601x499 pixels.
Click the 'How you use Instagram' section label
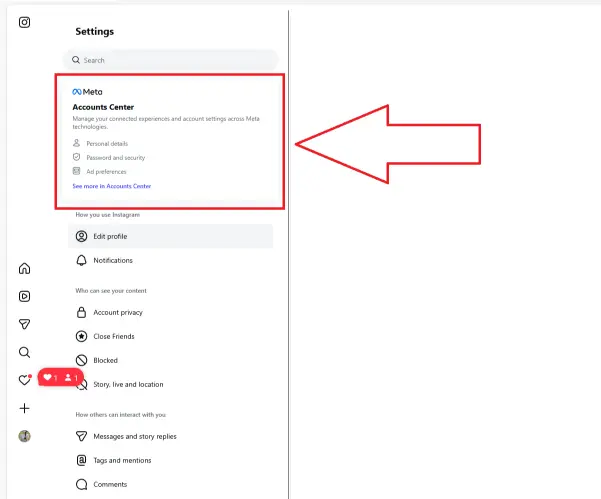(x=108, y=215)
